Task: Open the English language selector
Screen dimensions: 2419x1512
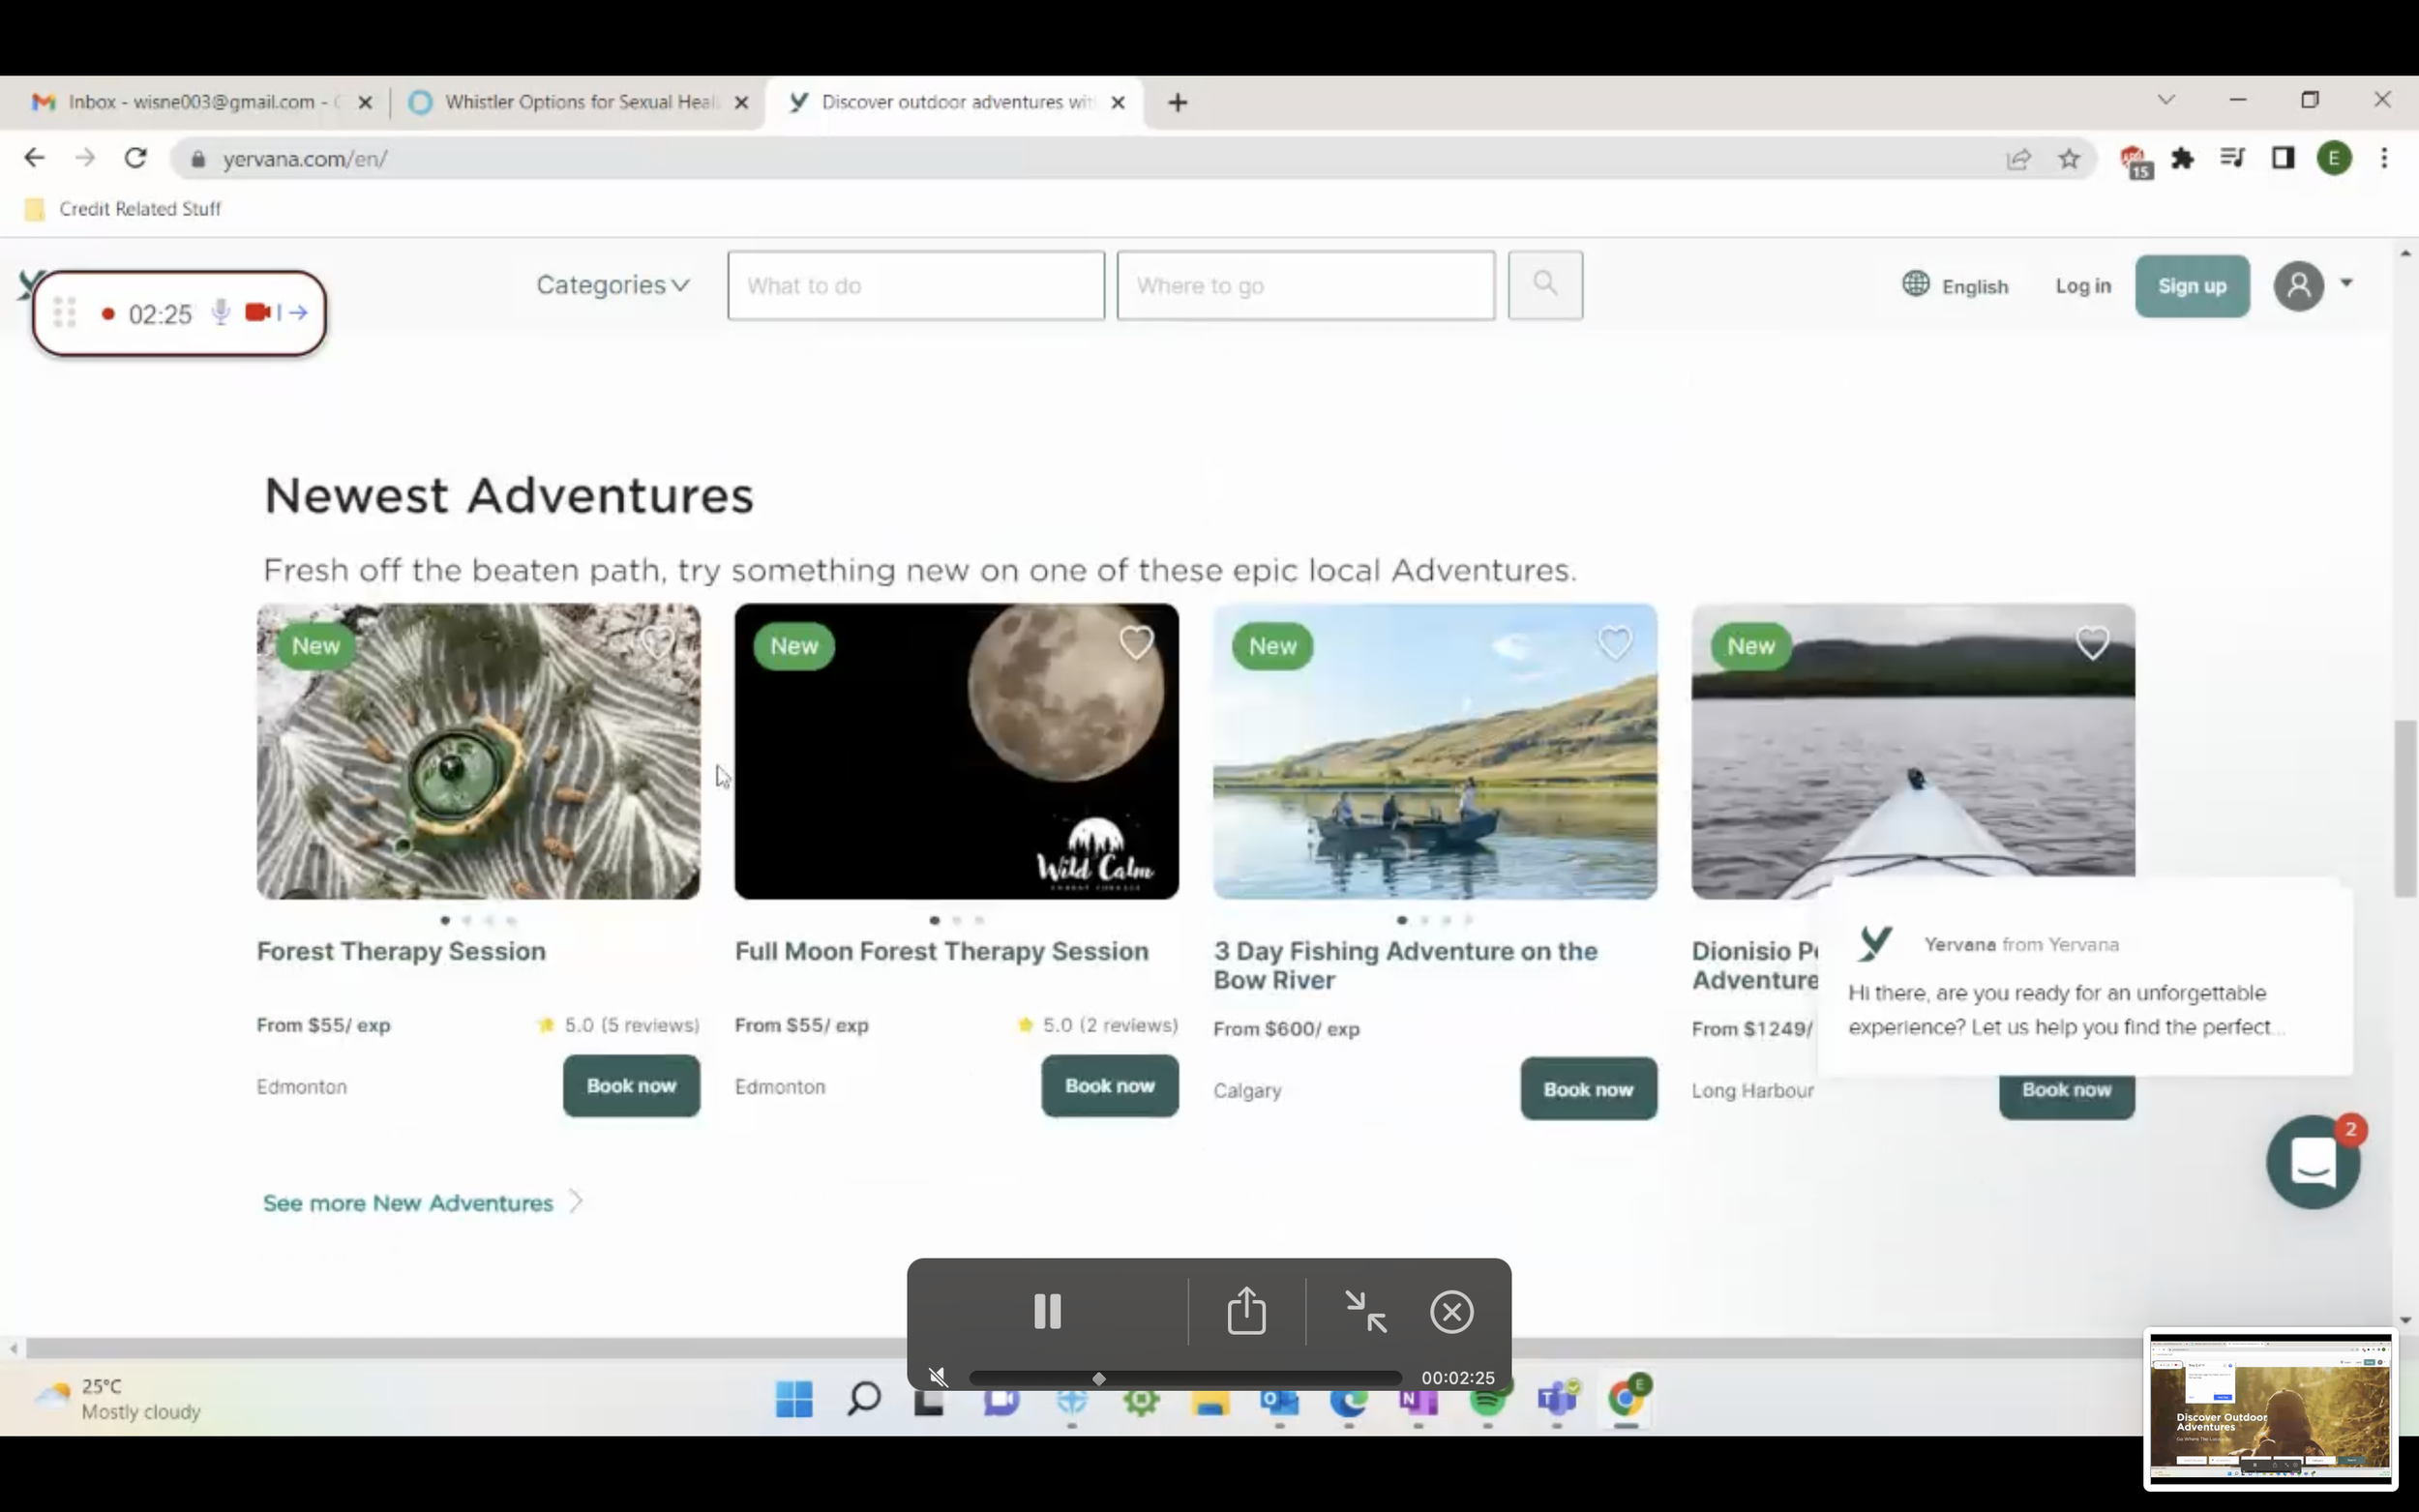Action: (1955, 286)
